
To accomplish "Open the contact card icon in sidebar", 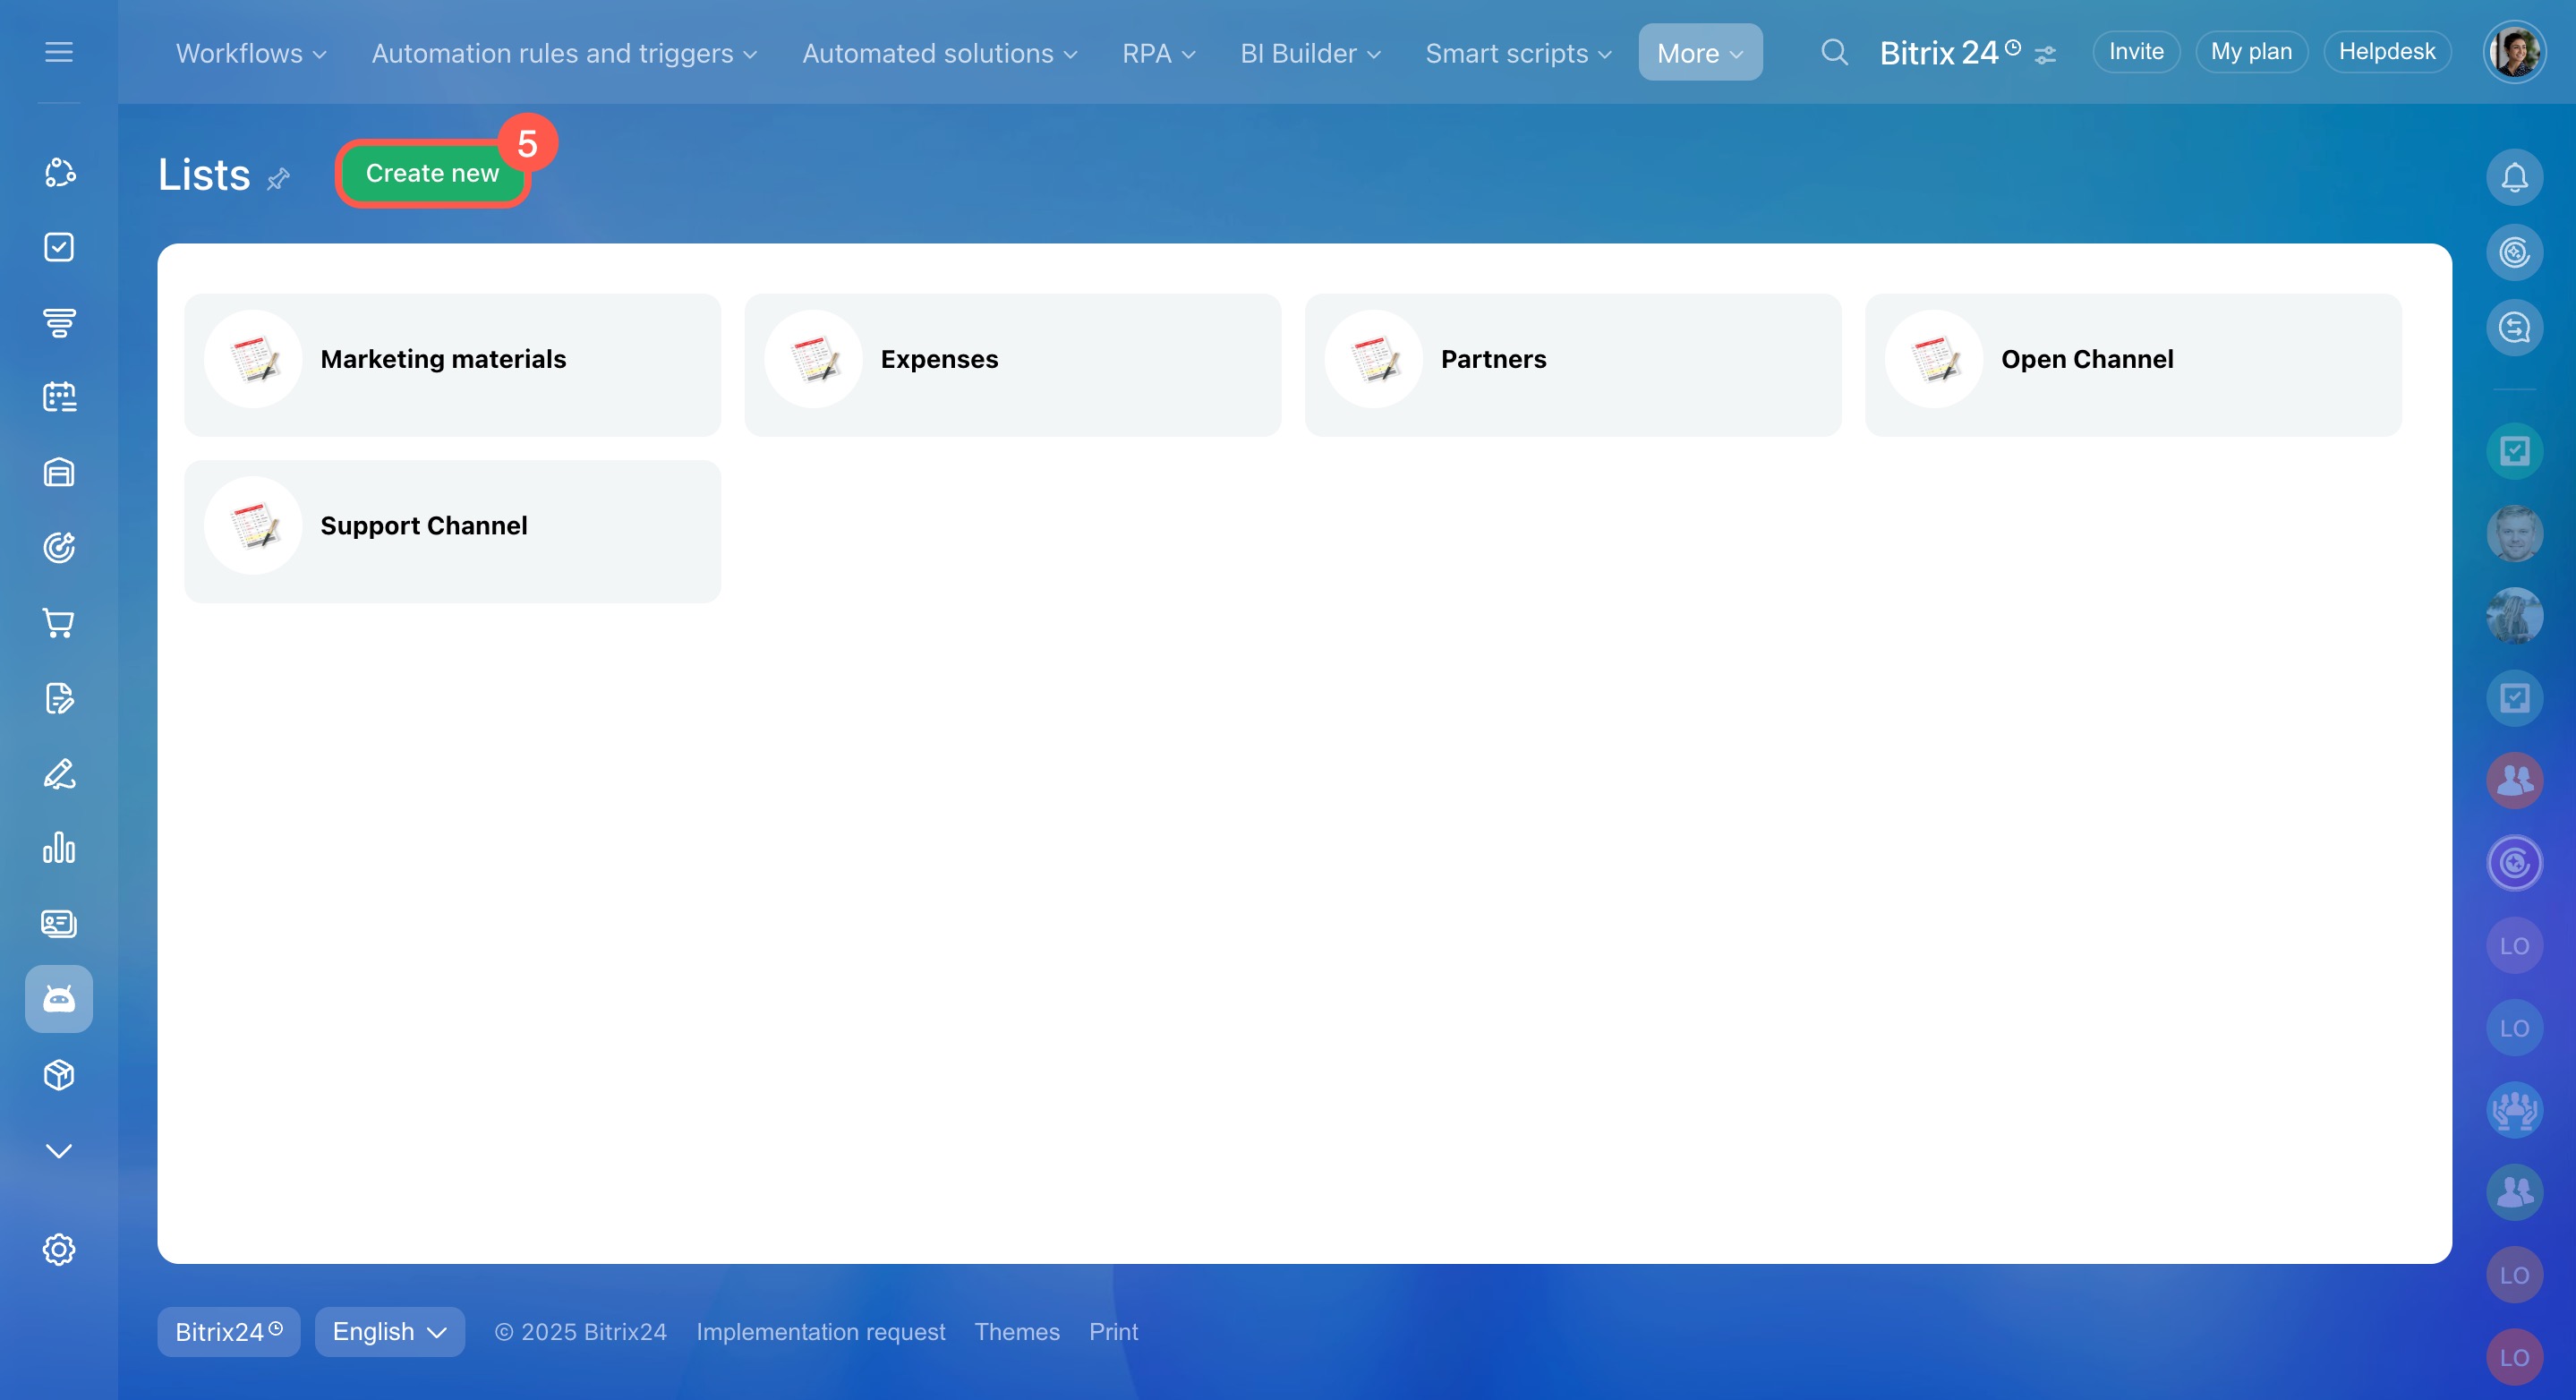I will (59, 923).
